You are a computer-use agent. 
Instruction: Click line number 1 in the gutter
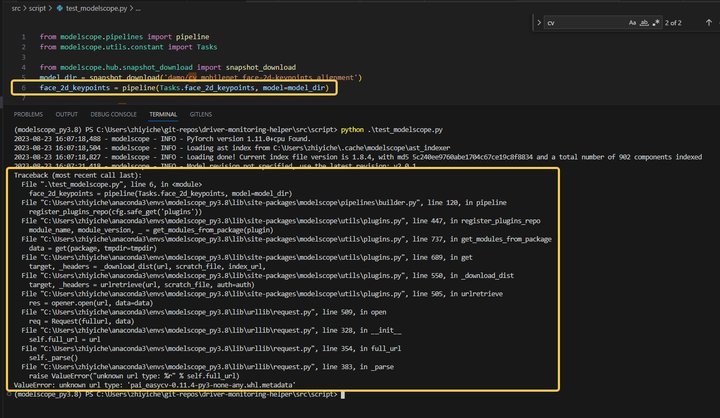pyautogui.click(x=23, y=37)
